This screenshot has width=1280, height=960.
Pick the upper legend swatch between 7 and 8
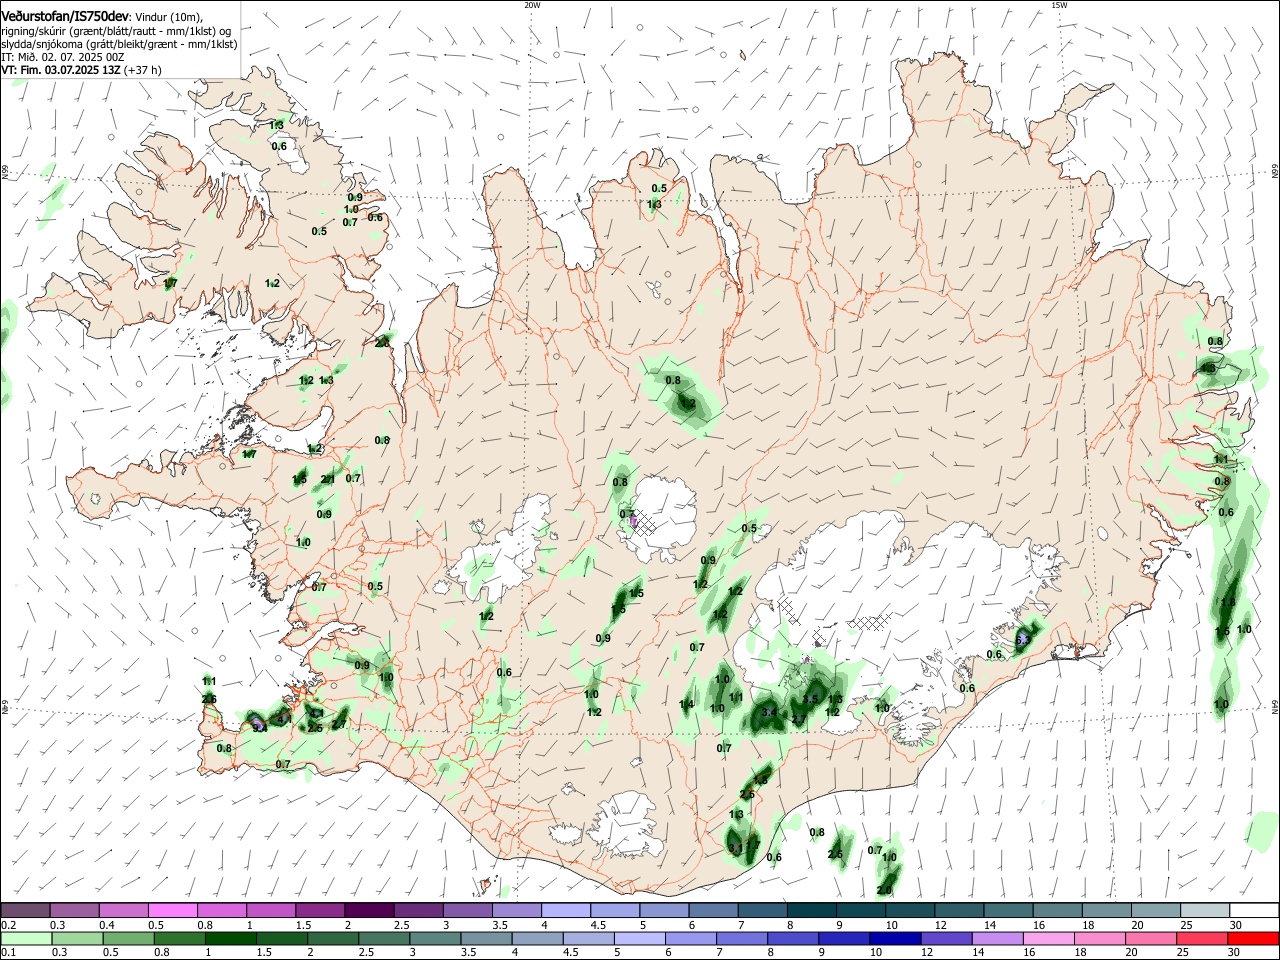[x=761, y=910]
